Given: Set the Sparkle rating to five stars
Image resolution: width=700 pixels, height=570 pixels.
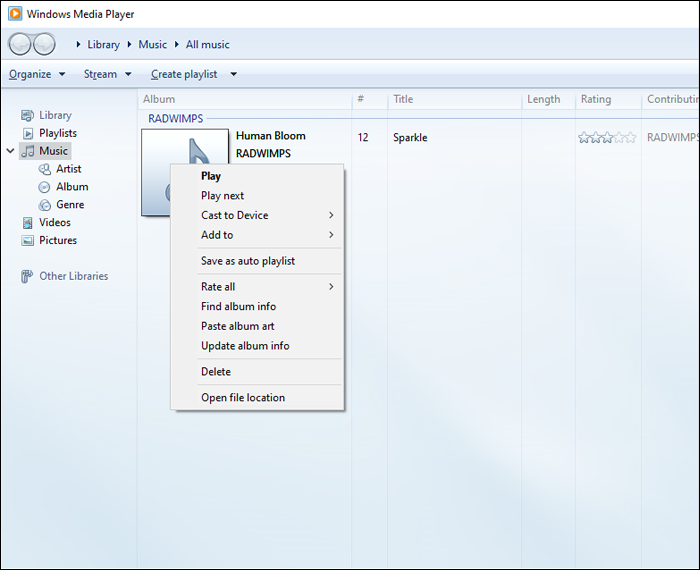Looking at the screenshot, I should click(x=631, y=137).
